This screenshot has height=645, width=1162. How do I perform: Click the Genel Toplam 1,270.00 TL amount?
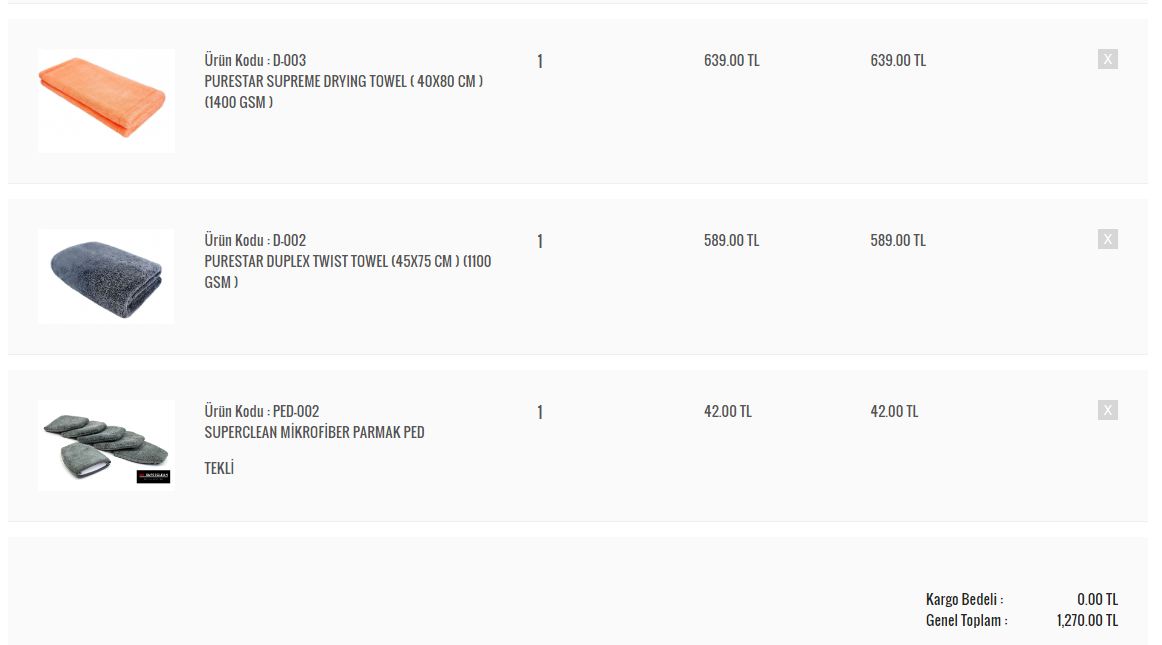pyautogui.click(x=1087, y=621)
